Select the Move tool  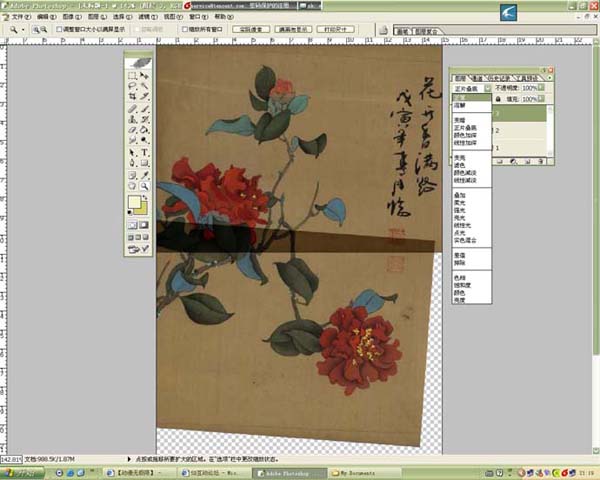tap(144, 75)
